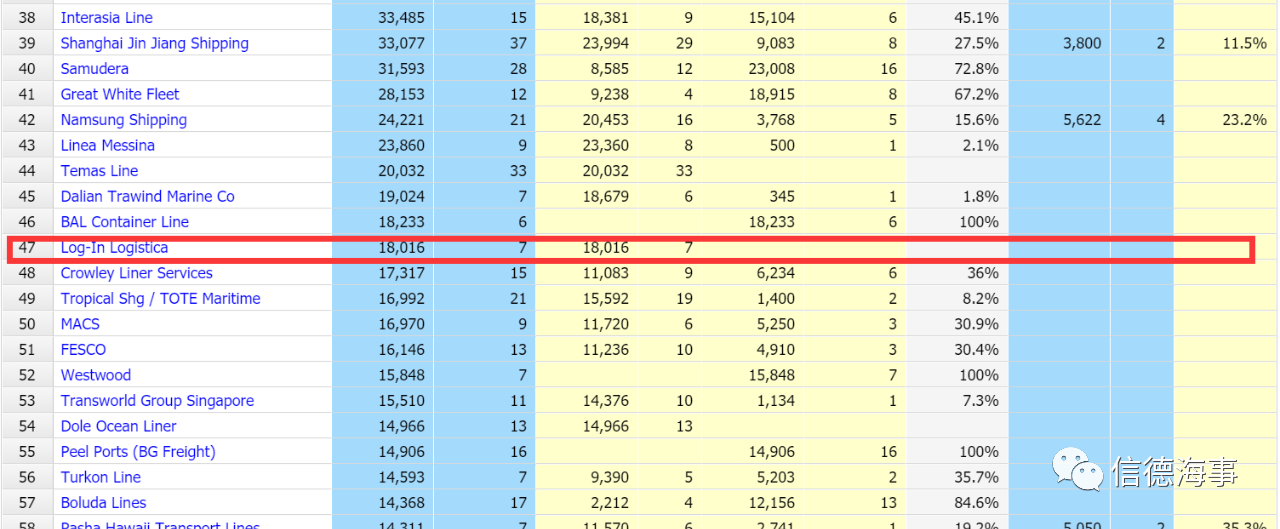This screenshot has height=529, width=1280.
Task: Select percentage cell 72.8%
Action: (976, 69)
